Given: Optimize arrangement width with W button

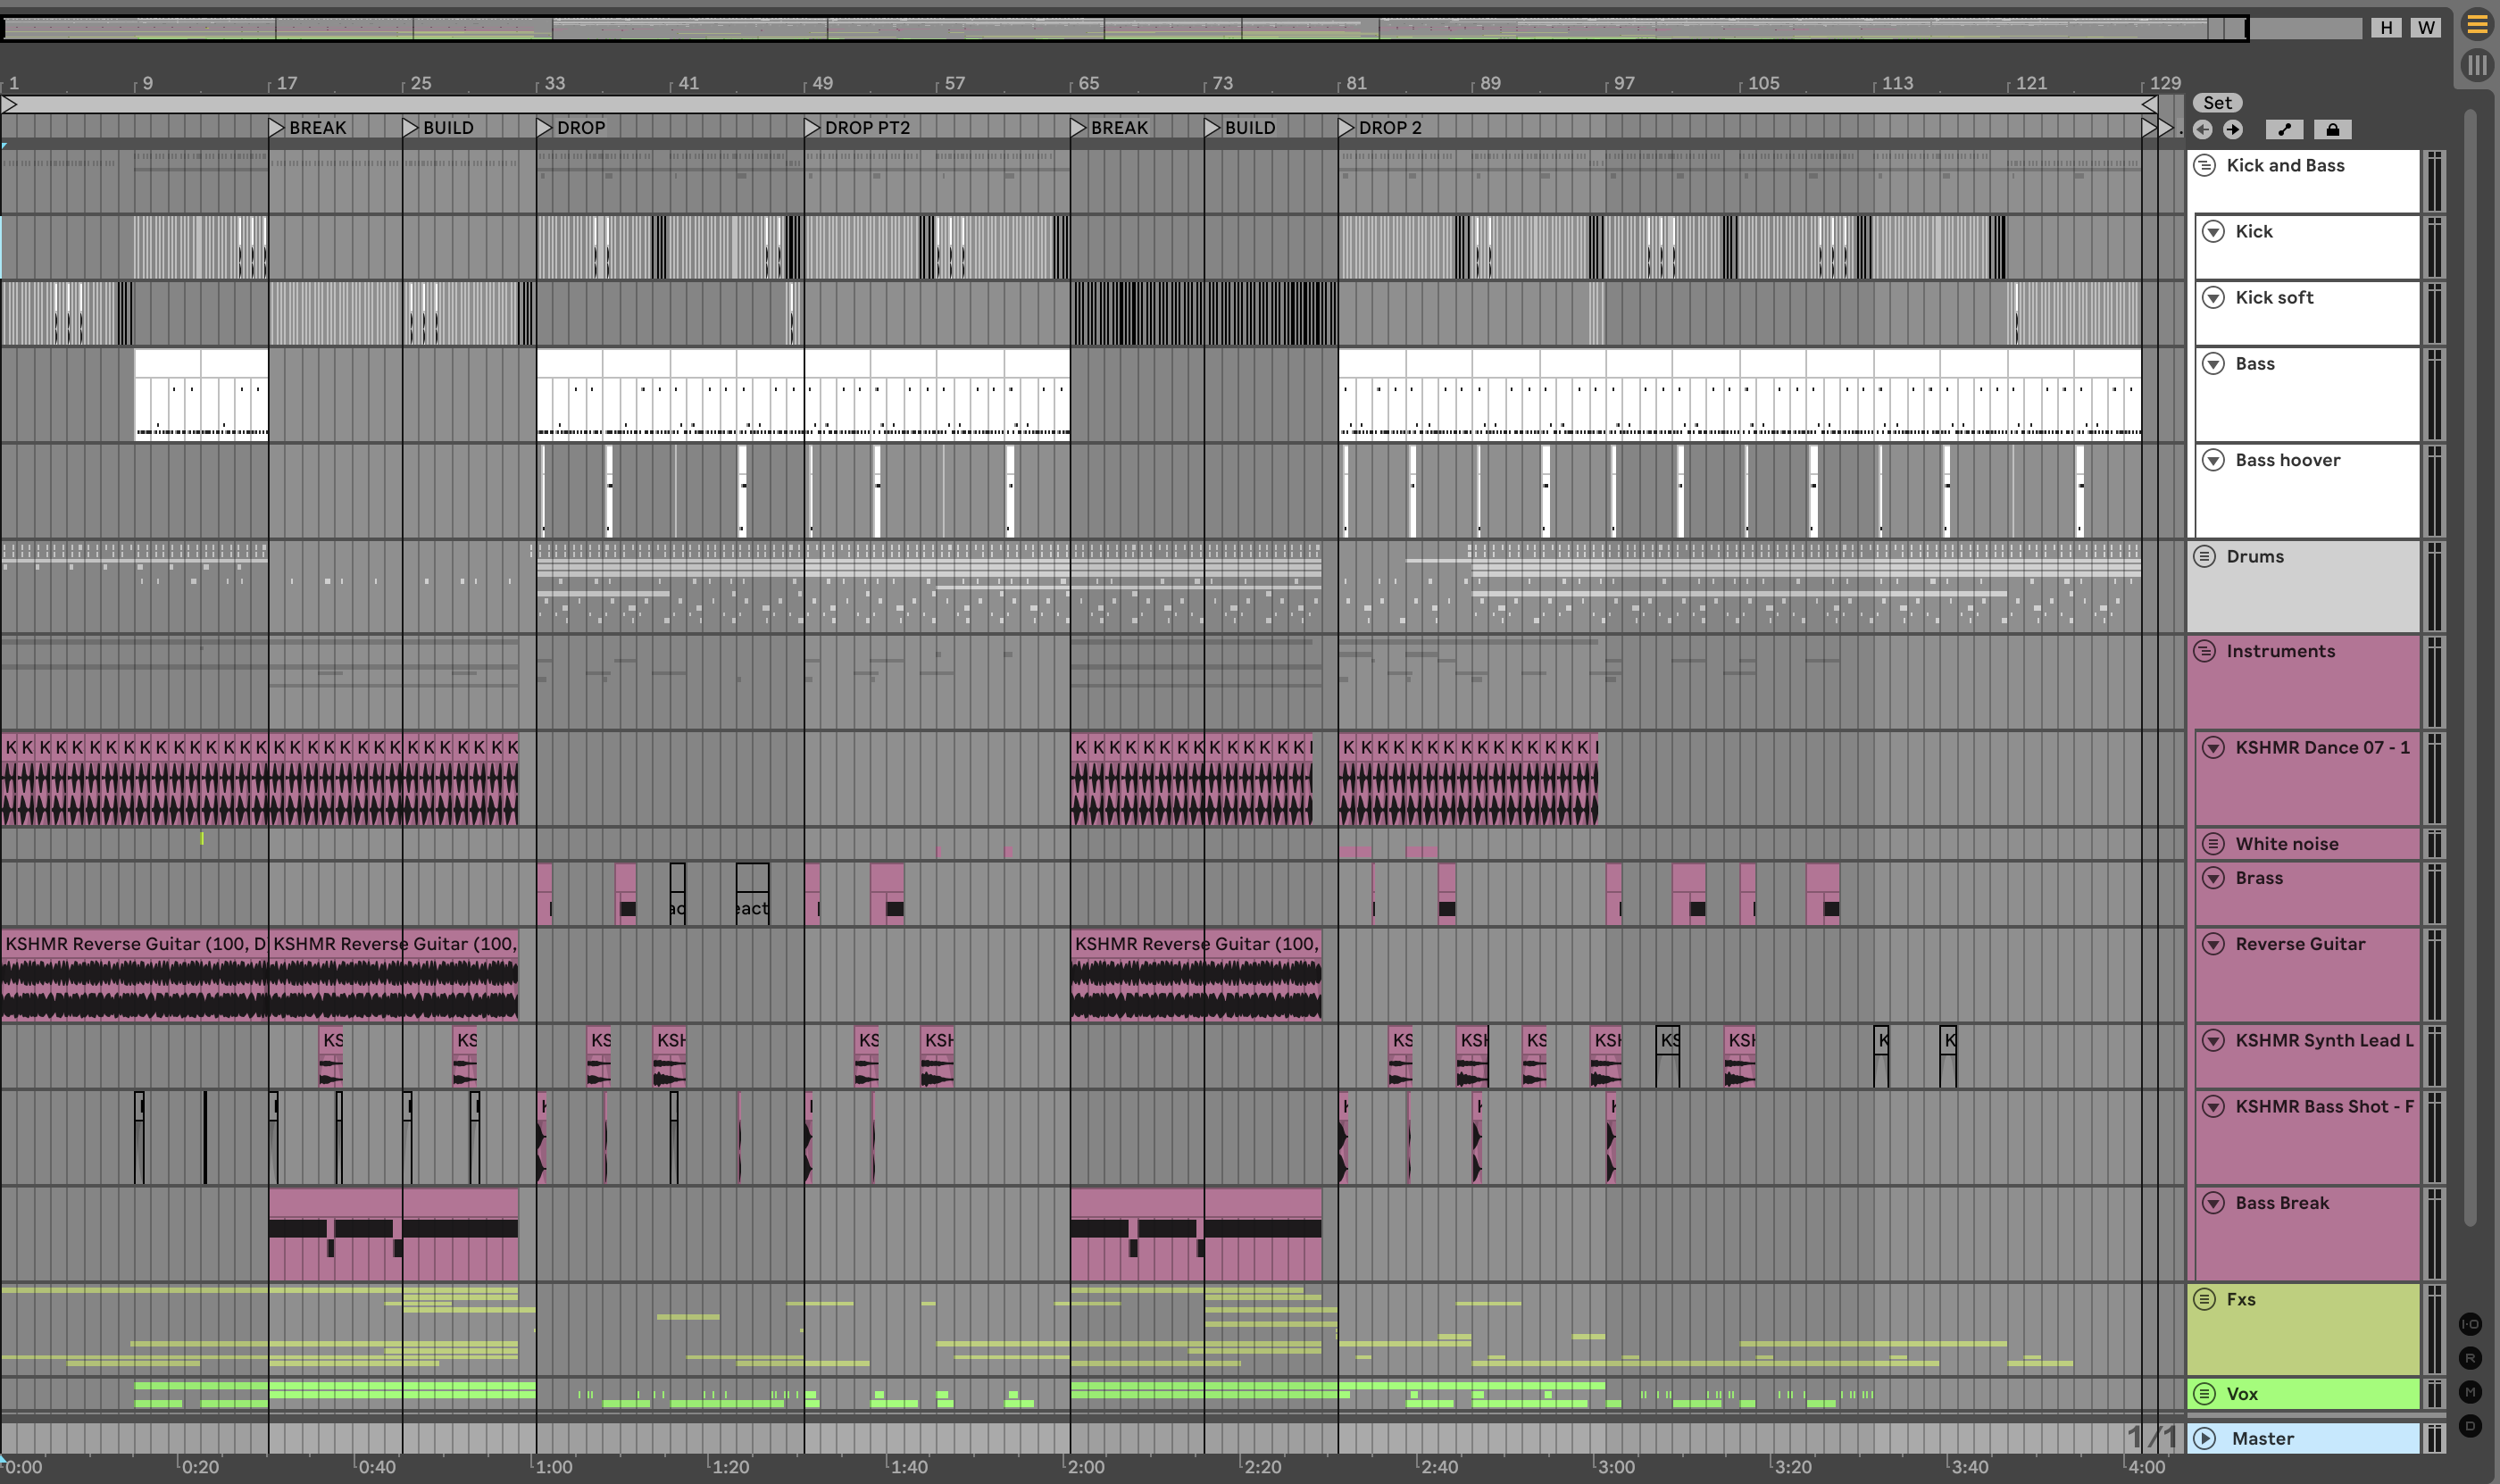Looking at the screenshot, I should pos(2425,28).
